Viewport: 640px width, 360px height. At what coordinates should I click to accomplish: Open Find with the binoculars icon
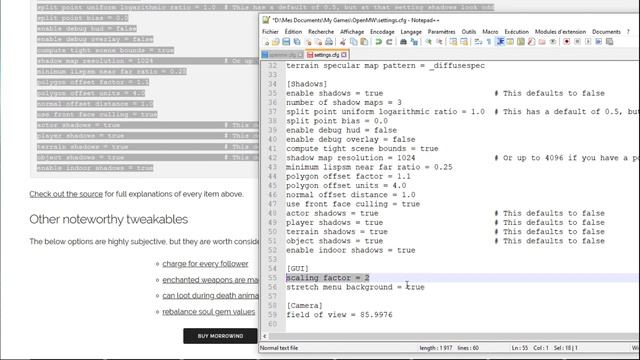pyautogui.click(x=403, y=42)
